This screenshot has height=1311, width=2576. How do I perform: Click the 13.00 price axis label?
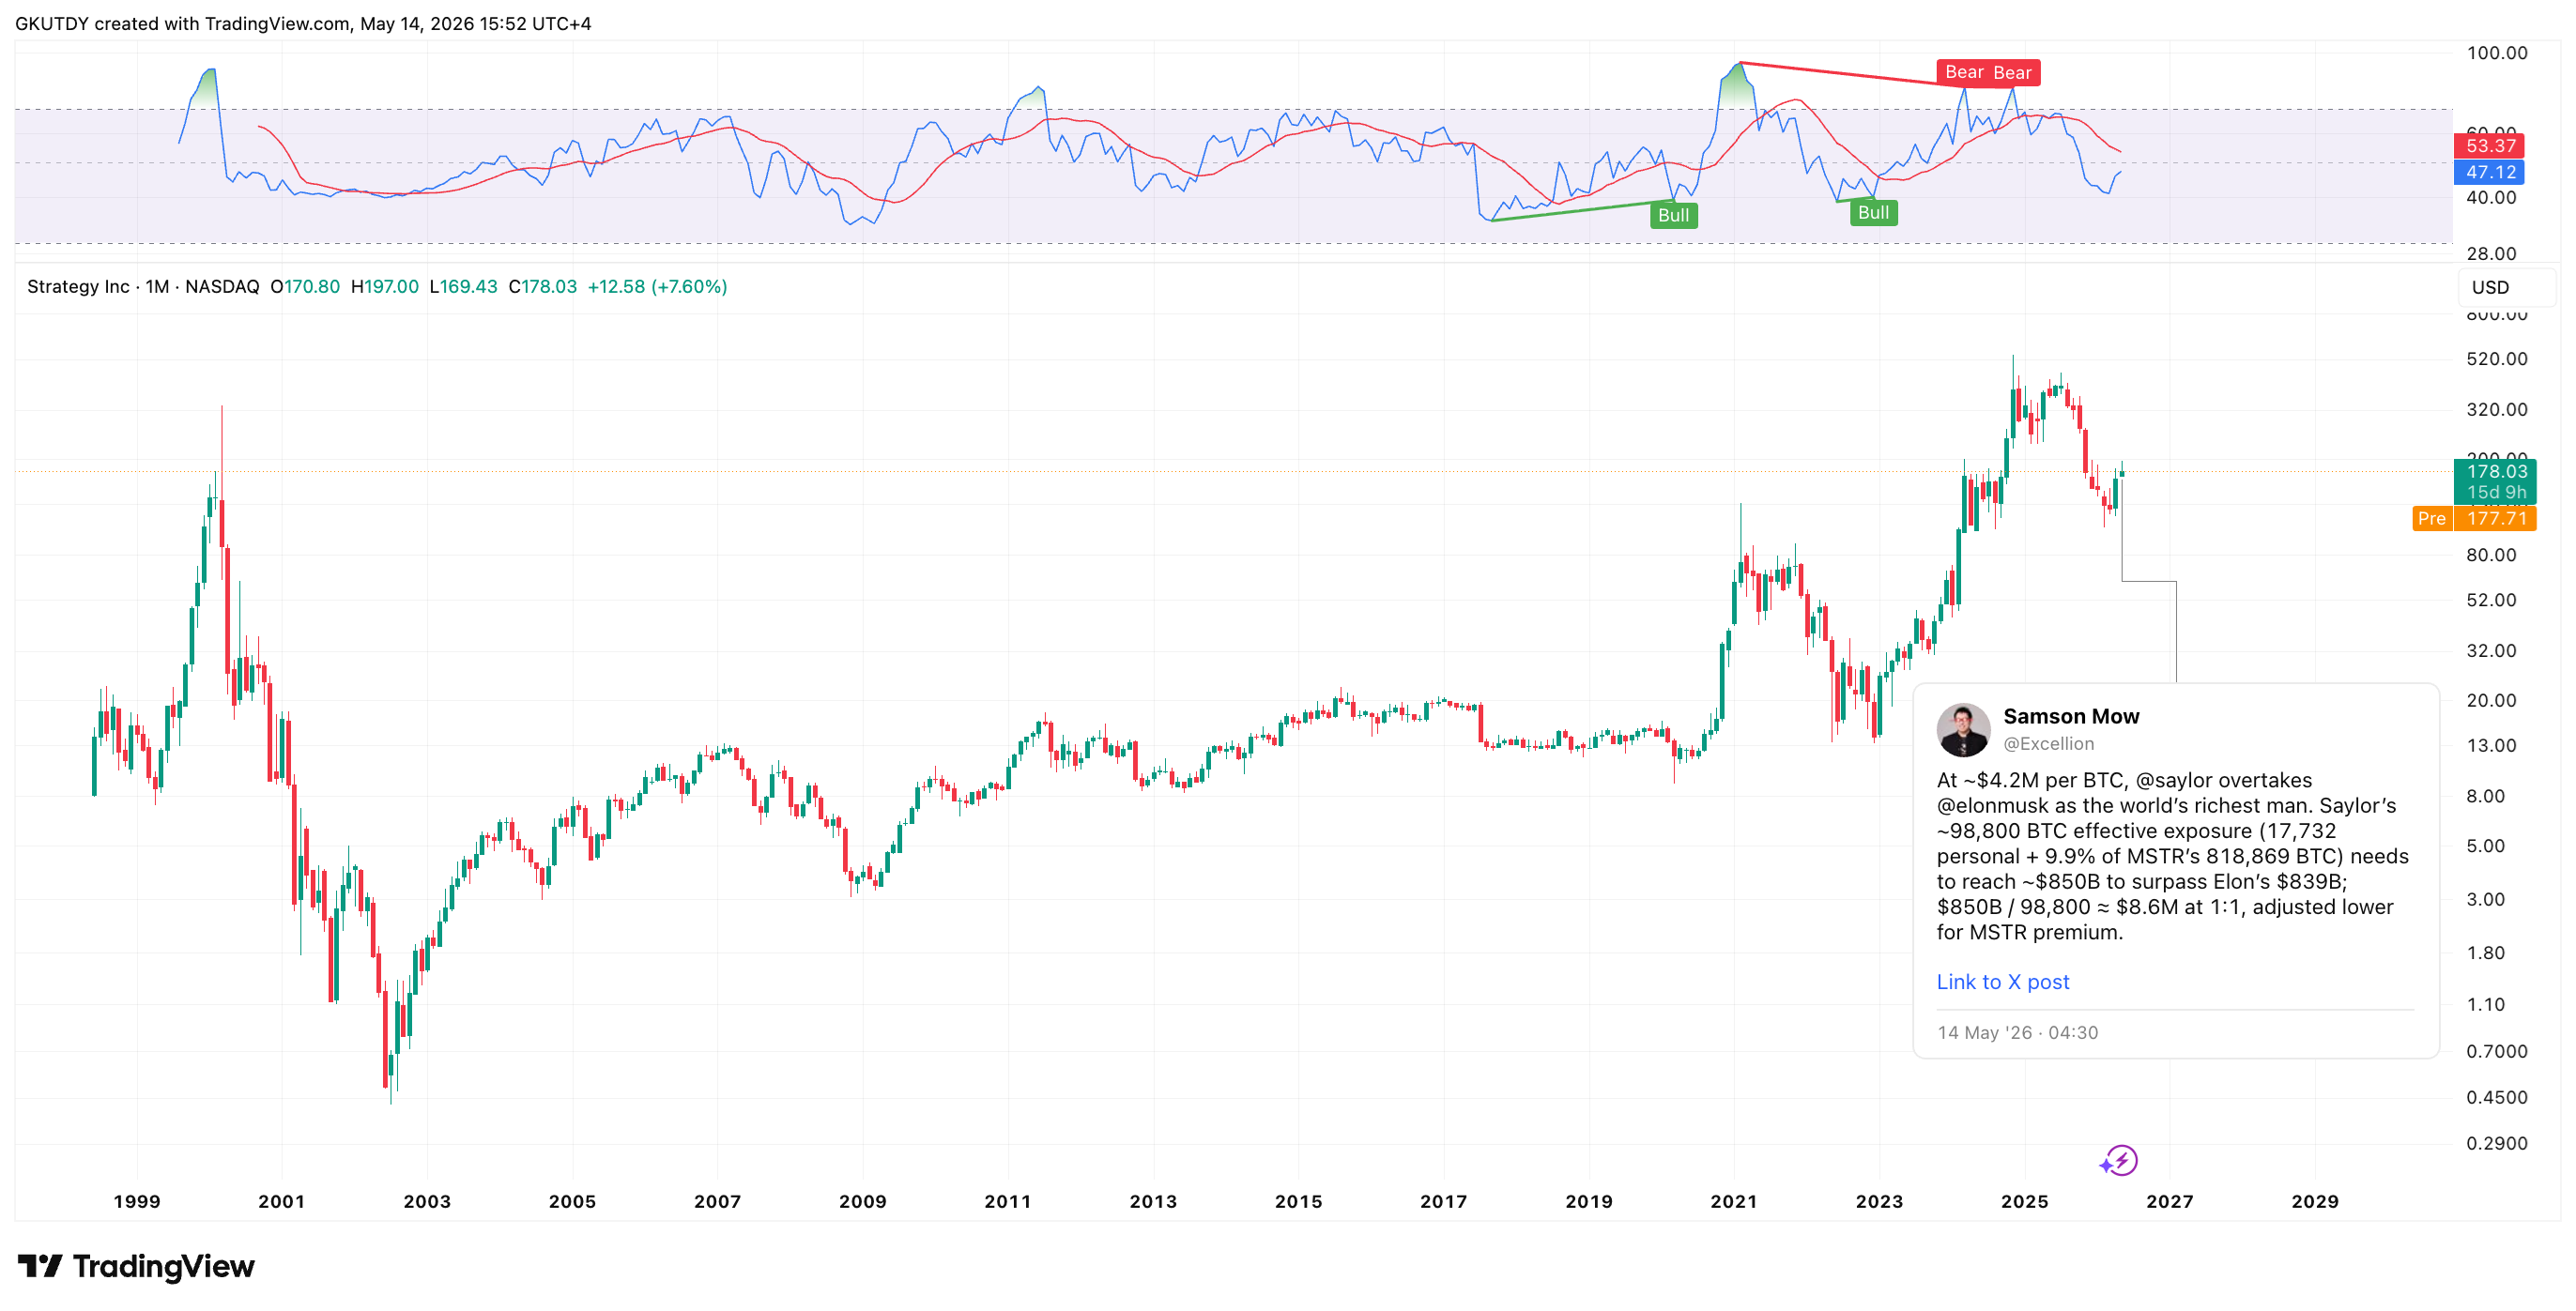coord(2491,745)
